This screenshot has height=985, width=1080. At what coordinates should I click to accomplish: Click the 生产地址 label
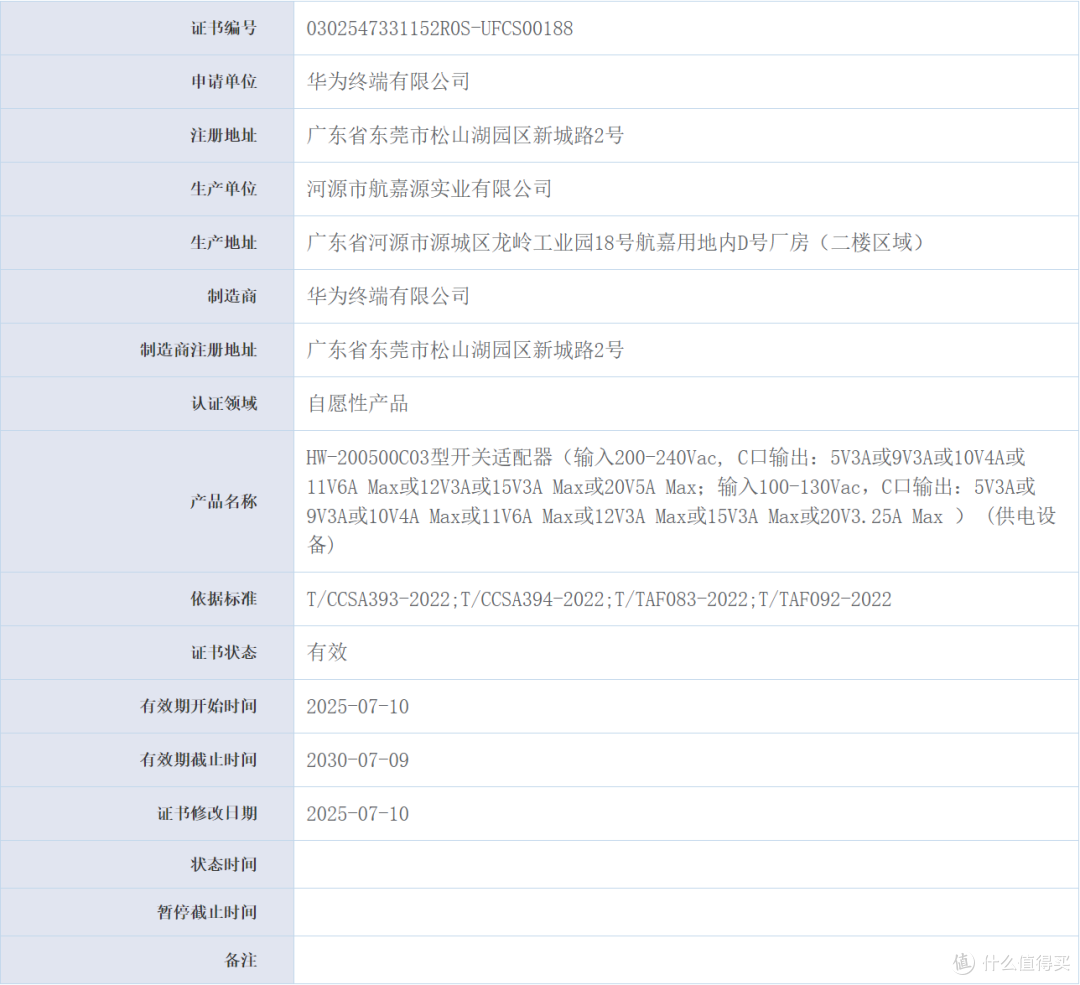[x=224, y=242]
